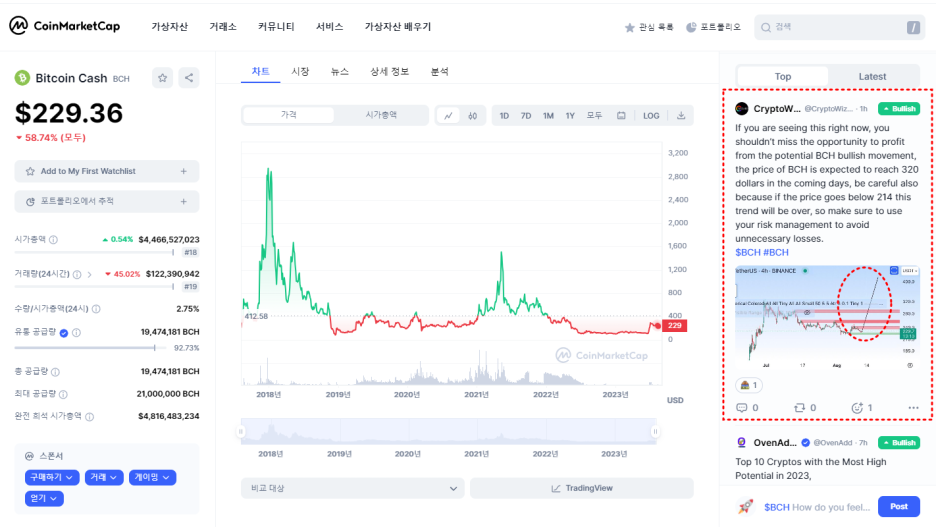The width and height of the screenshot is (936, 527).
Task: Toggle LOG scale on chart
Action: tap(651, 116)
